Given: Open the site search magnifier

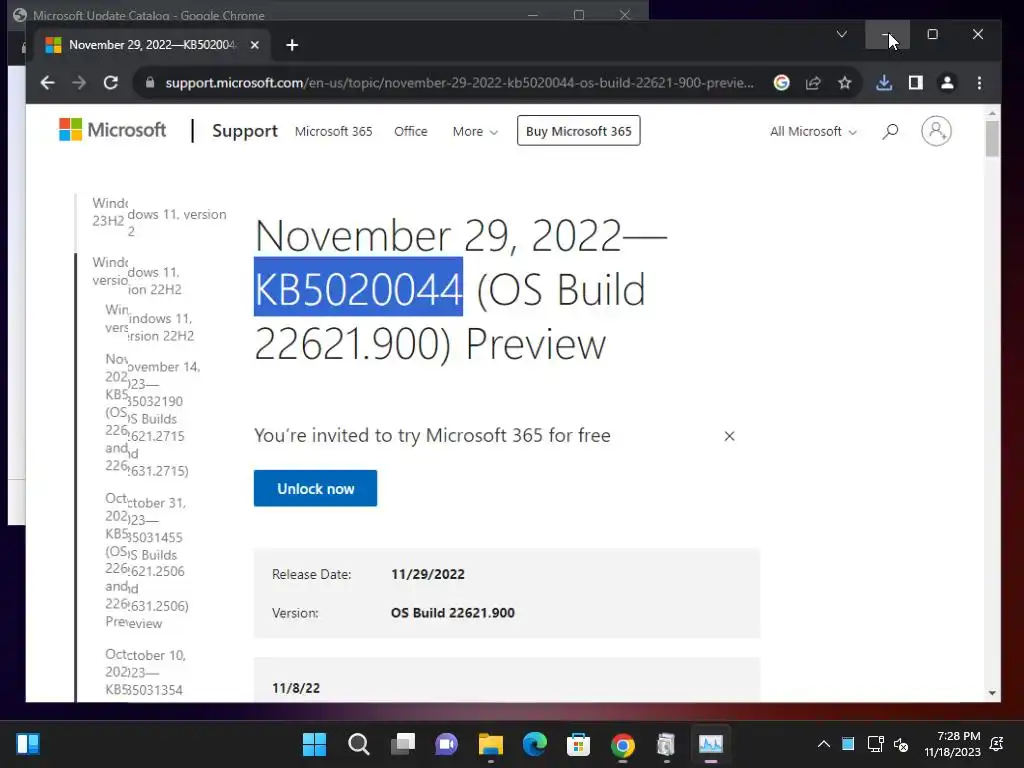Looking at the screenshot, I should pos(890,131).
